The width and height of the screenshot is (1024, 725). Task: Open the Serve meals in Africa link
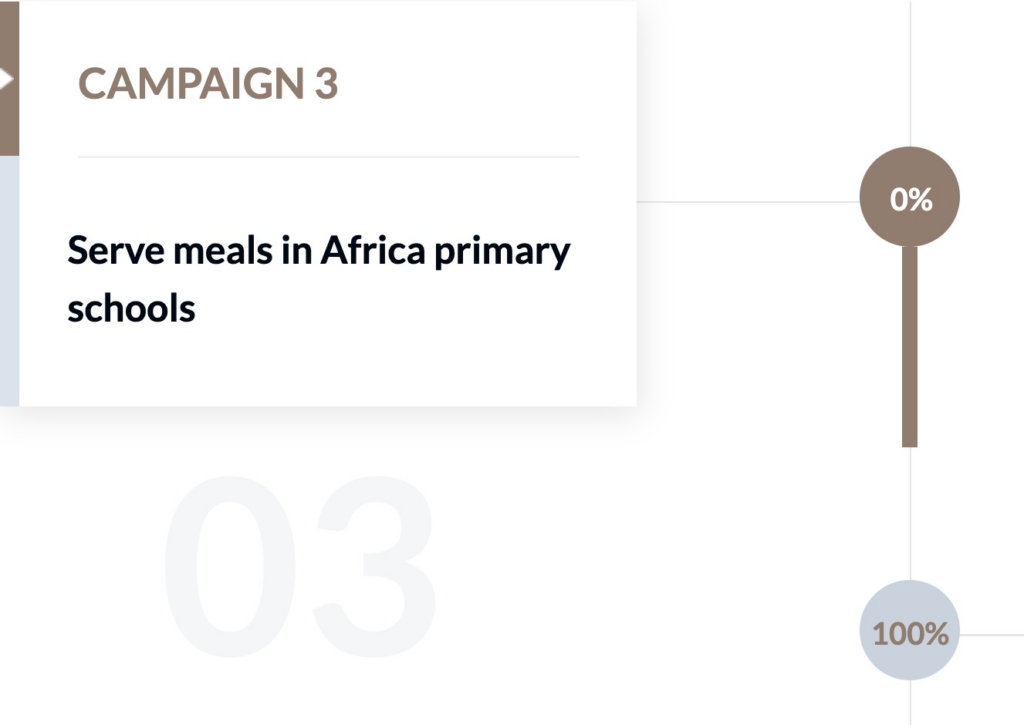point(317,277)
